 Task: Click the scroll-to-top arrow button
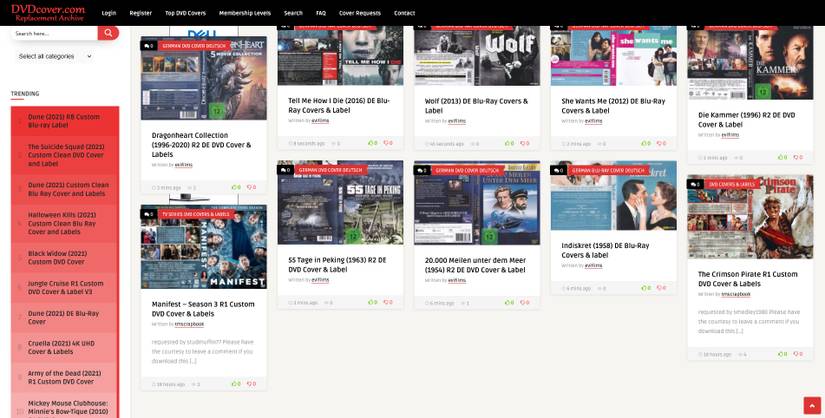[x=812, y=406]
